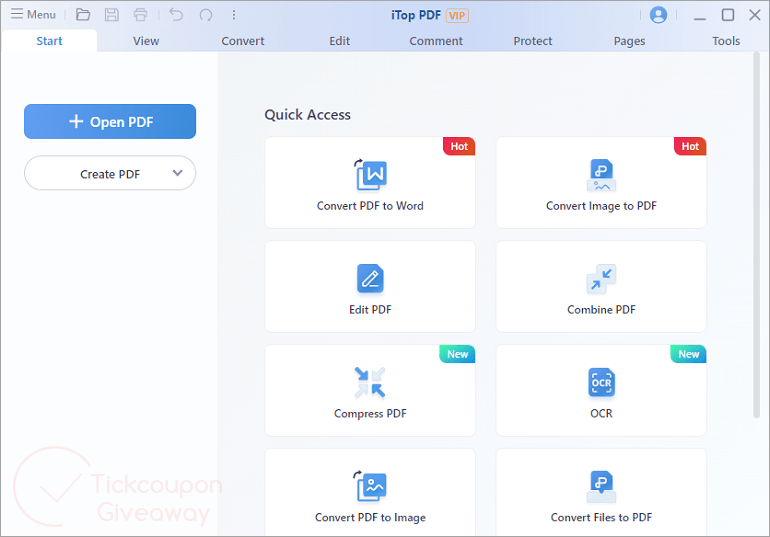The image size is (770, 537).
Task: Click the Convert Image to PDF label
Action: pyautogui.click(x=601, y=206)
